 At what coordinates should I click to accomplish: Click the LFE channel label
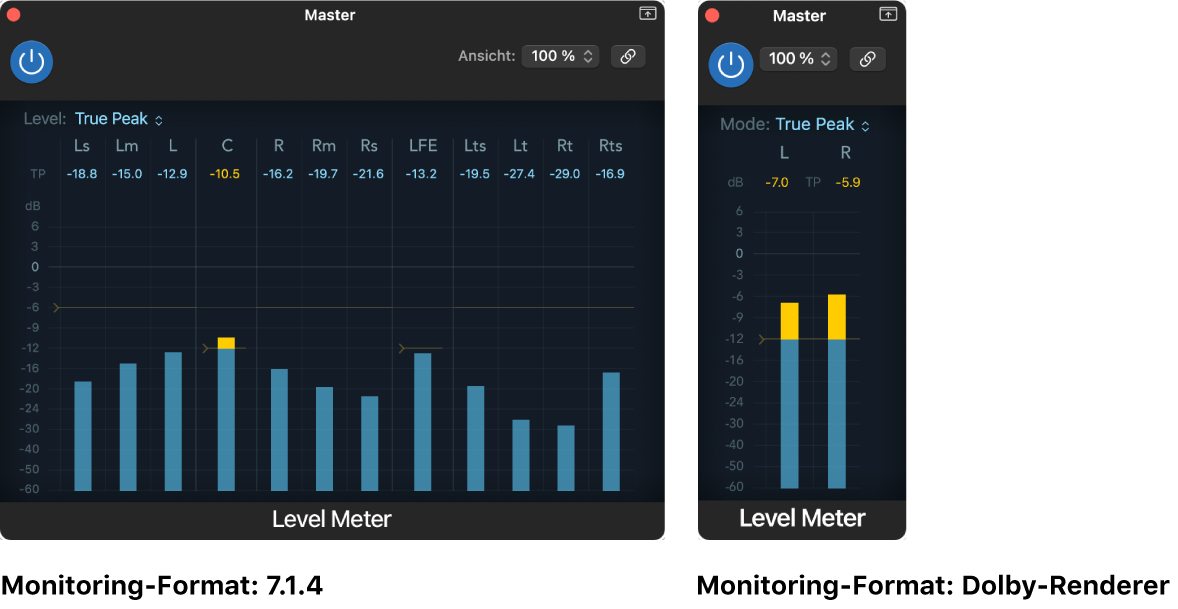point(423,146)
